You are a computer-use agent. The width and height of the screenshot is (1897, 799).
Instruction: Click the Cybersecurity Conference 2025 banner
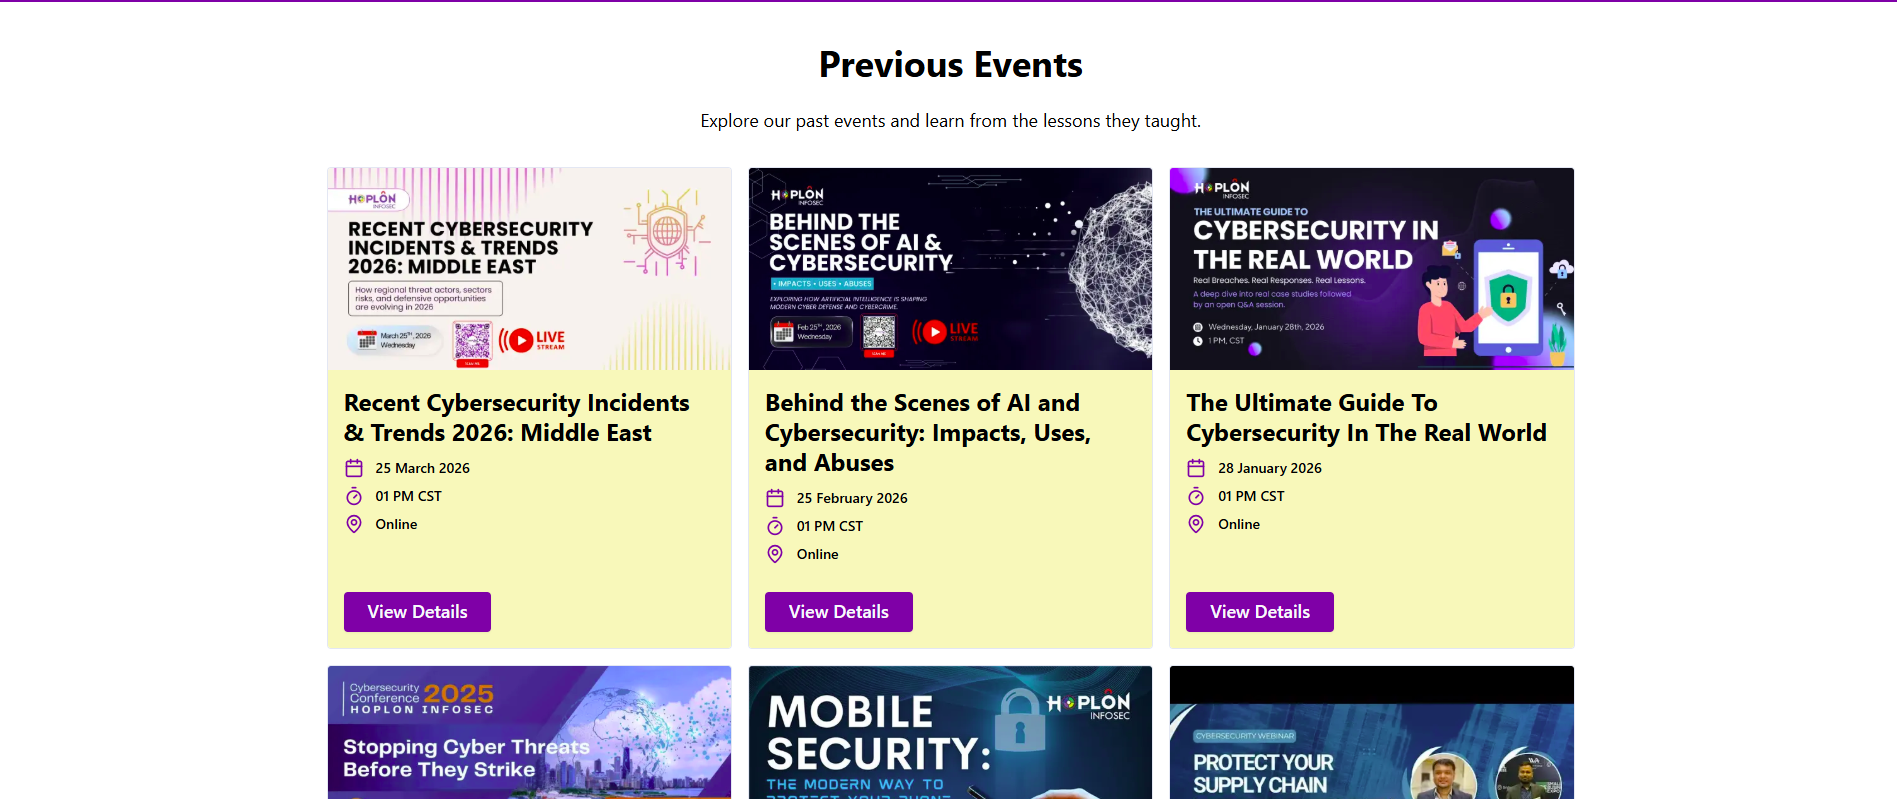[x=529, y=733]
